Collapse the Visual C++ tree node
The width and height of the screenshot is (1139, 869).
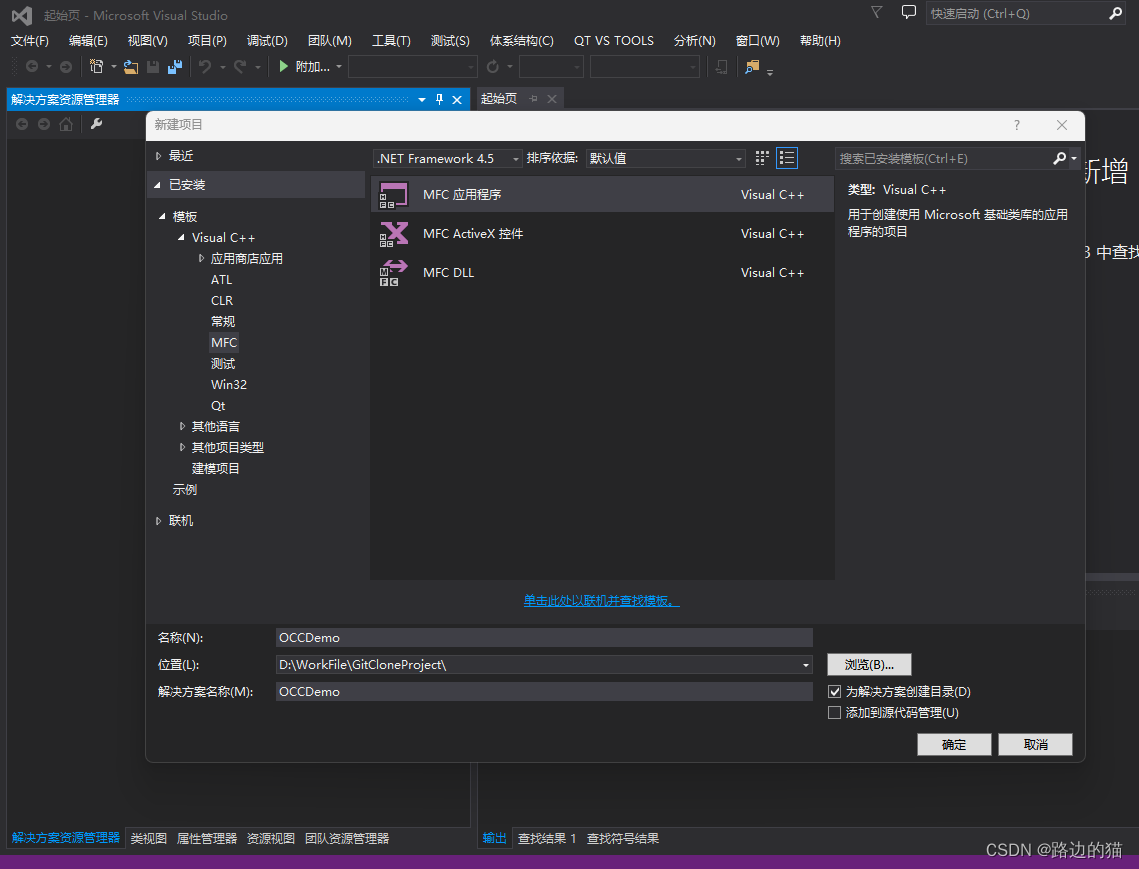(x=181, y=238)
